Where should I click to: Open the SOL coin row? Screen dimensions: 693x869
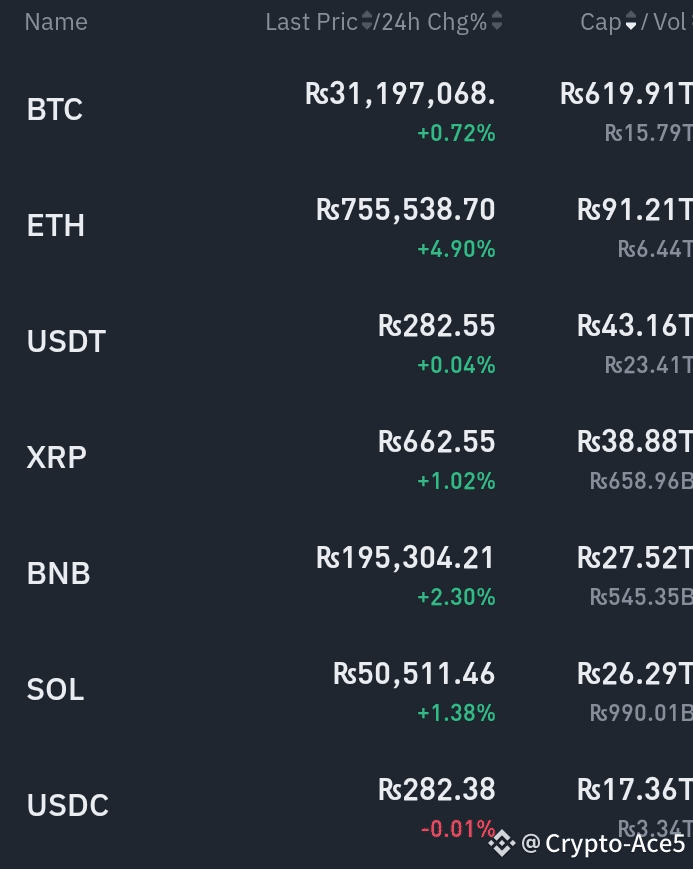[346, 690]
